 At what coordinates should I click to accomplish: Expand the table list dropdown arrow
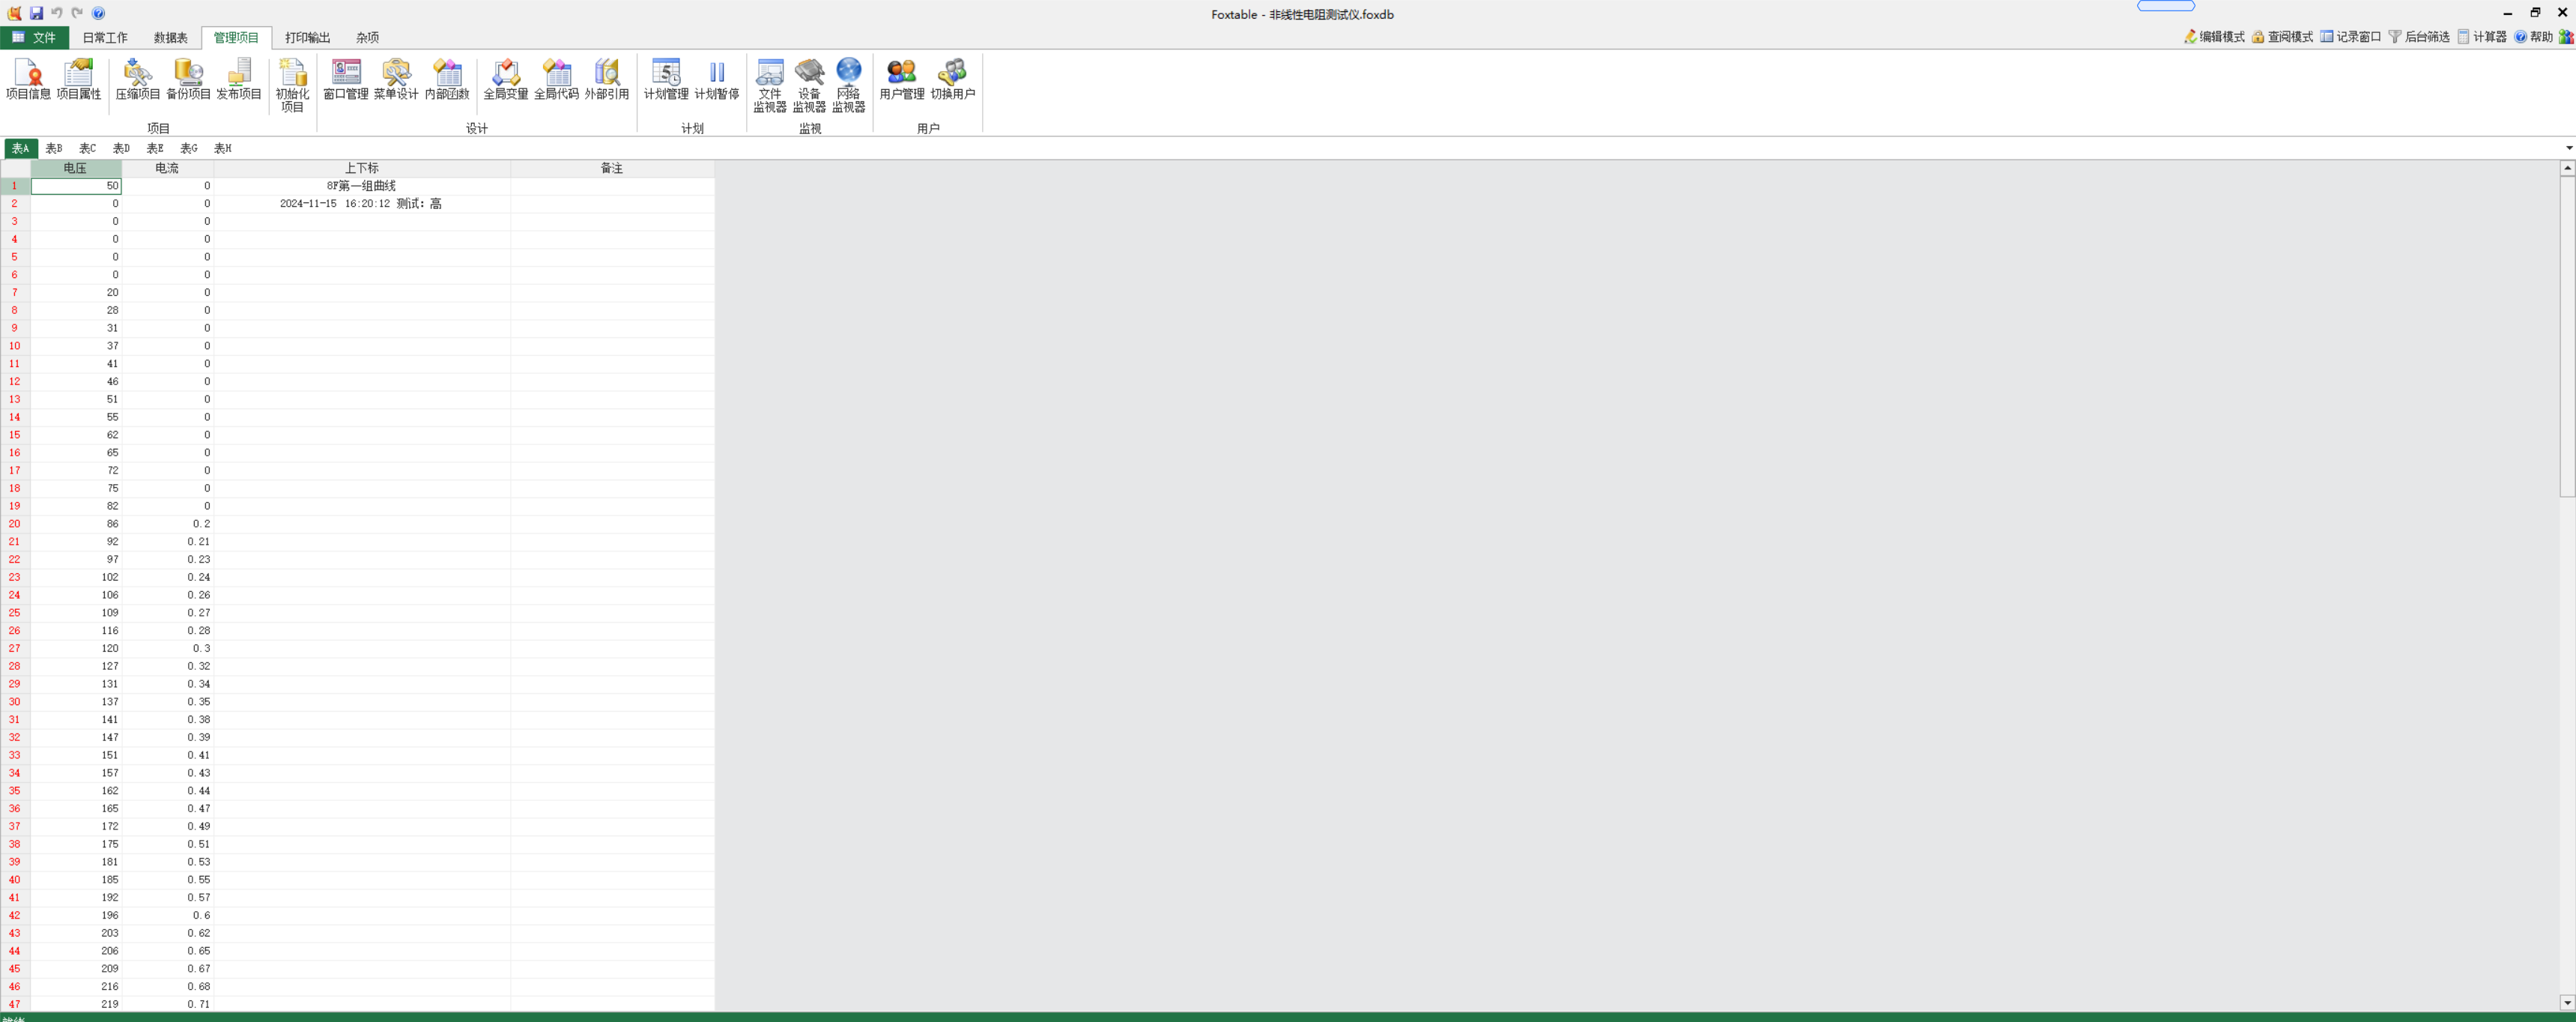(2568, 148)
